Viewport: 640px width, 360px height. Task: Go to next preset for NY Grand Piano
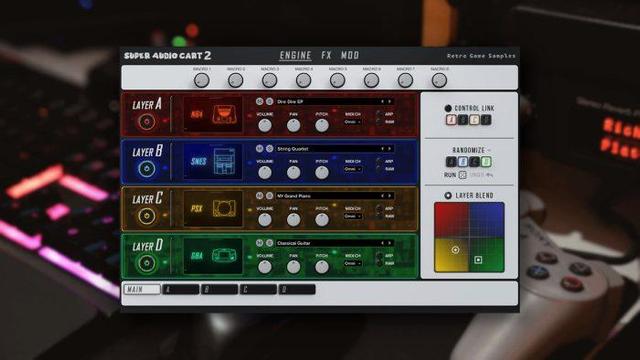coord(389,196)
